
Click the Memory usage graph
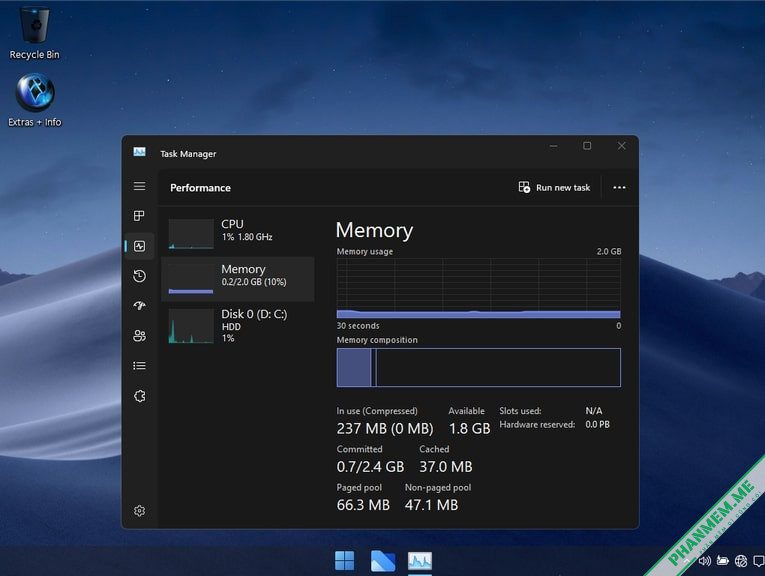click(x=479, y=288)
